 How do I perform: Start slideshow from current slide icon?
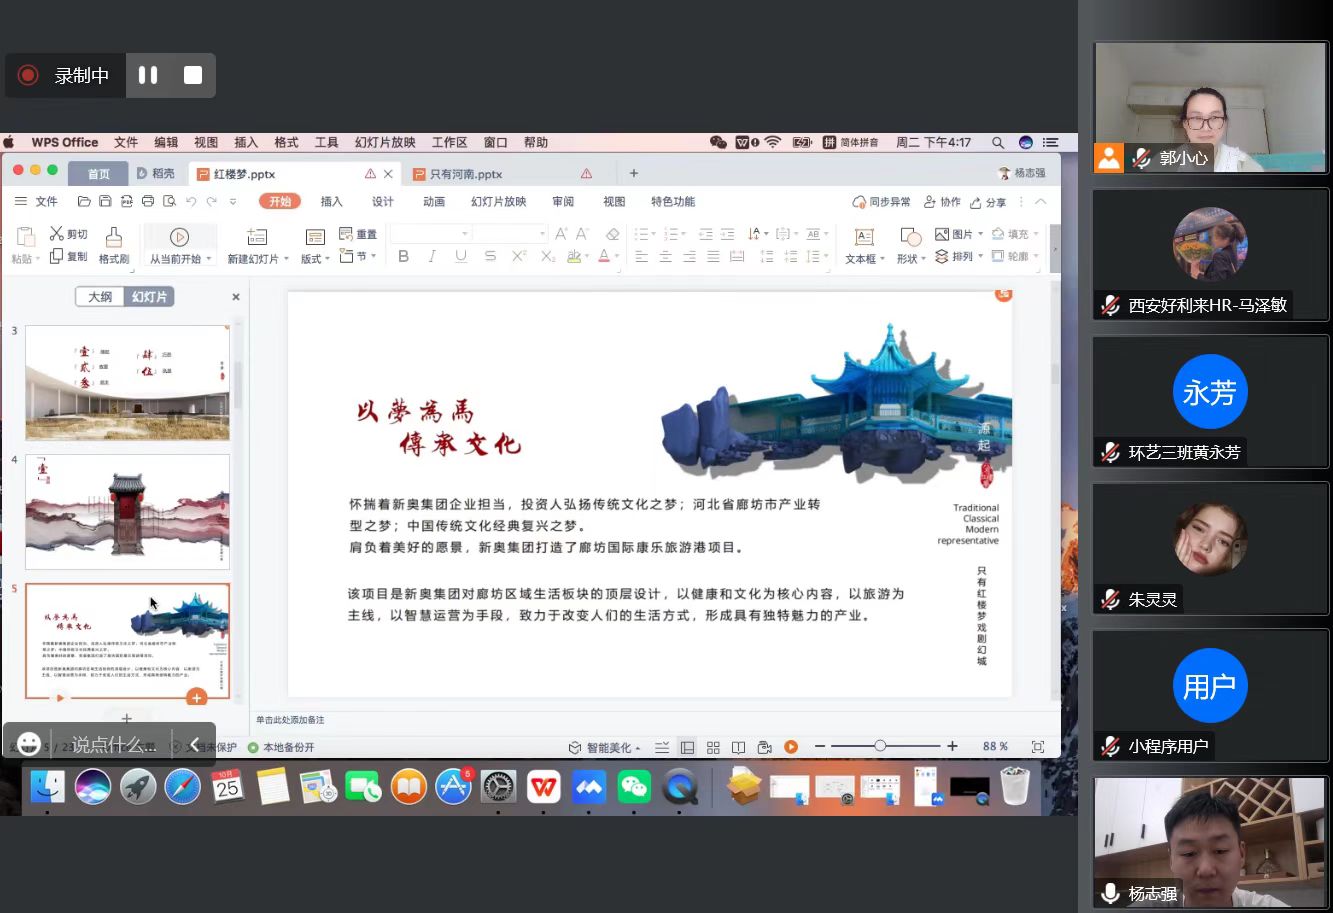[179, 237]
